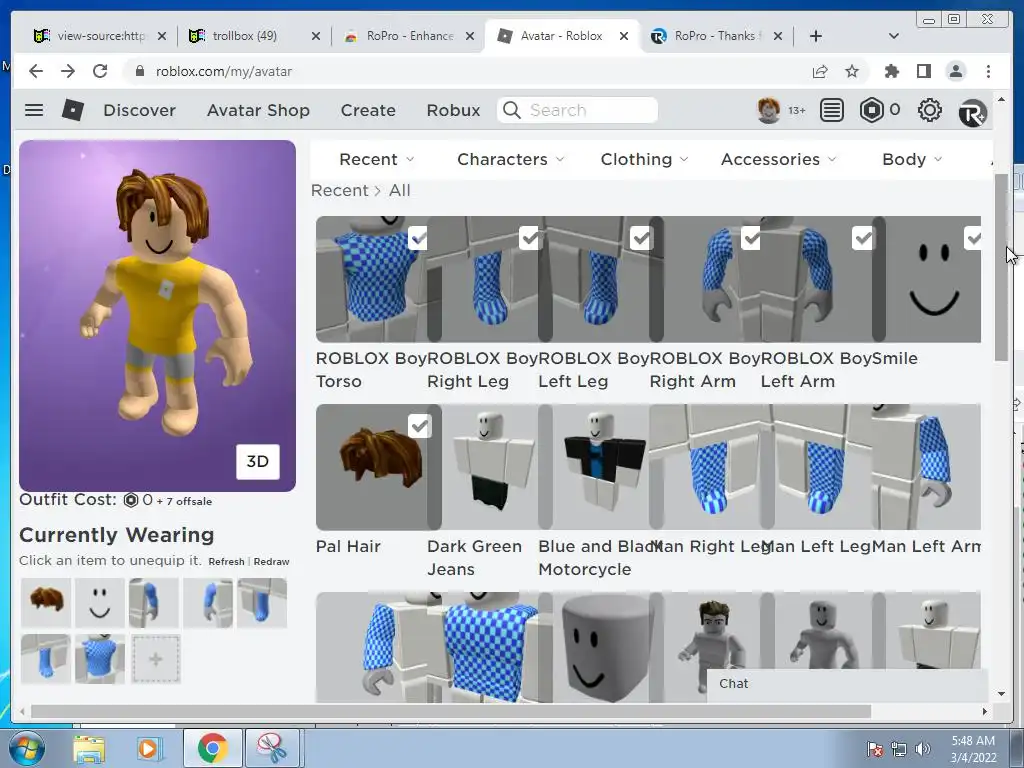Uncheck the Pal Hair item

point(419,426)
